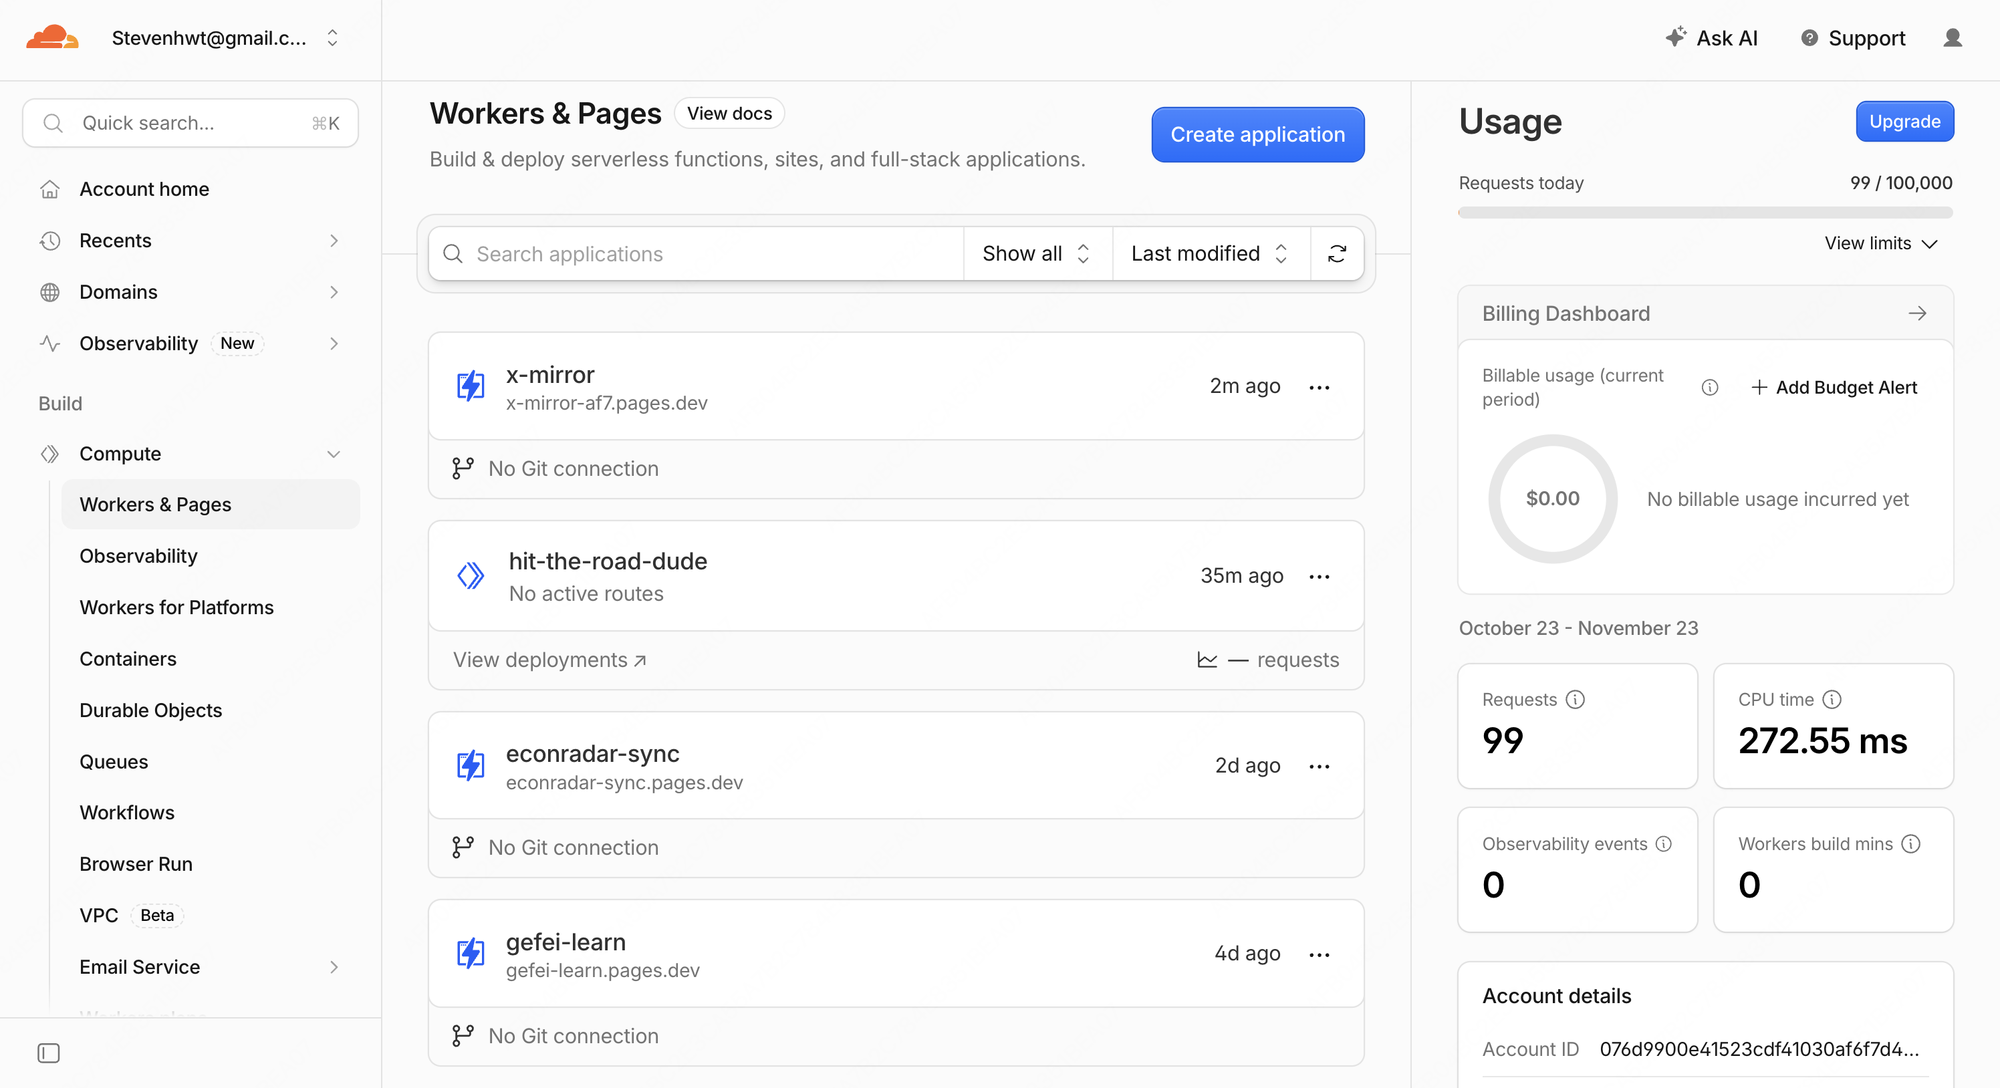The width and height of the screenshot is (2000, 1088).
Task: Click Workers build mins info icon
Action: (x=1911, y=844)
